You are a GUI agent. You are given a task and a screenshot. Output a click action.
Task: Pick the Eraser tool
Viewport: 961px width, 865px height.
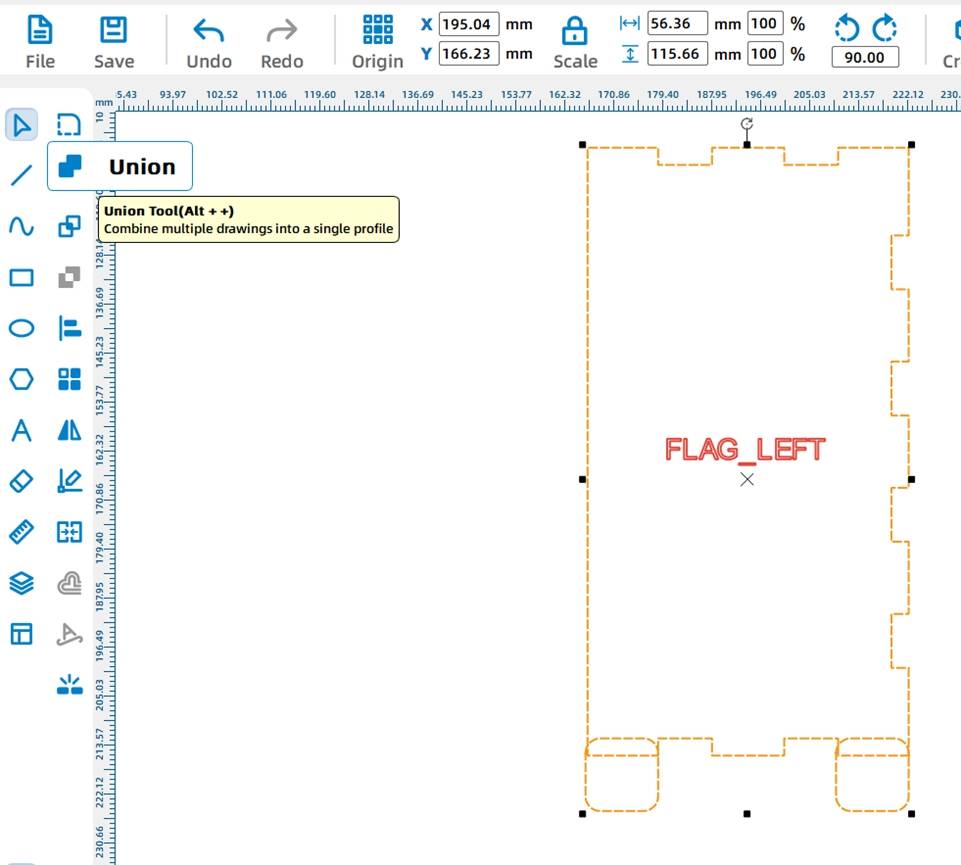pos(22,482)
